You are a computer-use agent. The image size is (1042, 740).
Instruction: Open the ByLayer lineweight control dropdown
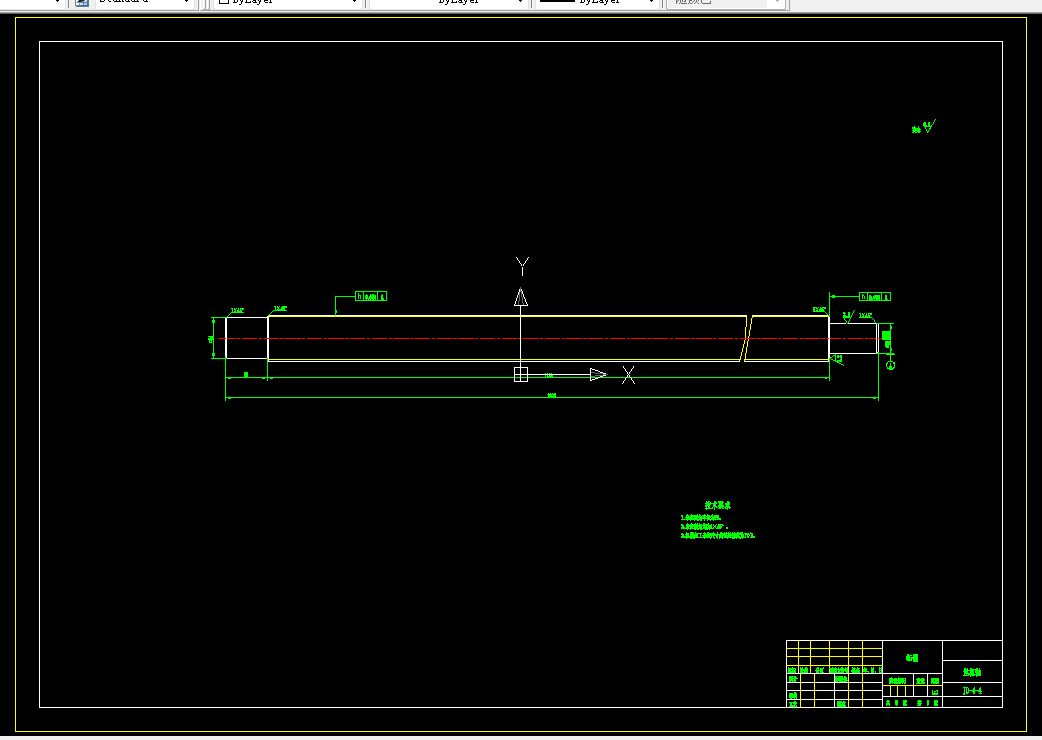pyautogui.click(x=596, y=2)
